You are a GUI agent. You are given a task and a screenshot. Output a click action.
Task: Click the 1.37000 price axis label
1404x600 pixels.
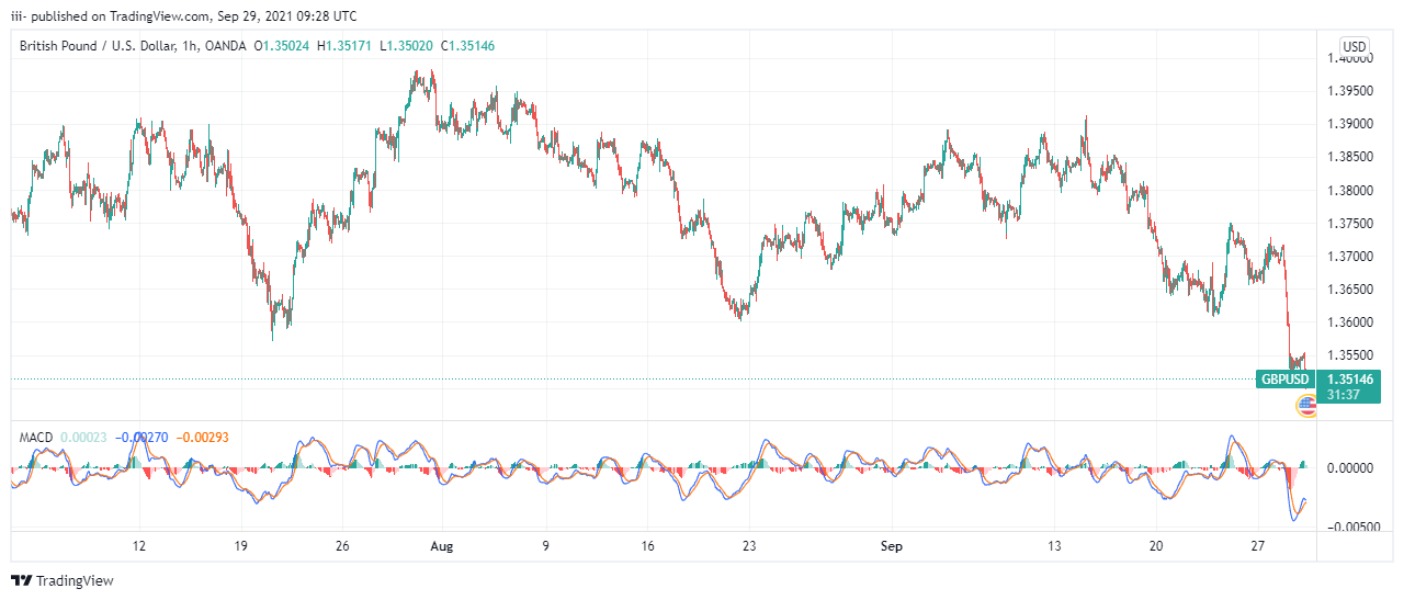coord(1349,256)
